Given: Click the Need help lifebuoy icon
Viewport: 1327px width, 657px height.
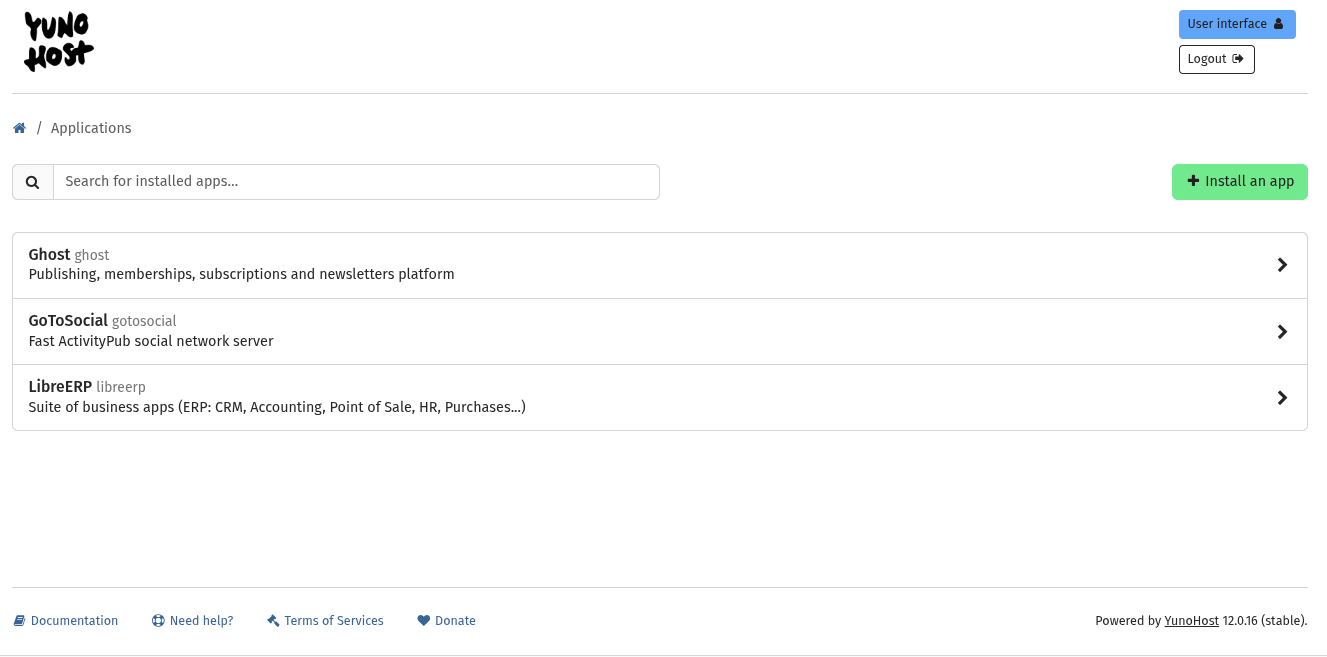Looking at the screenshot, I should pos(158,621).
